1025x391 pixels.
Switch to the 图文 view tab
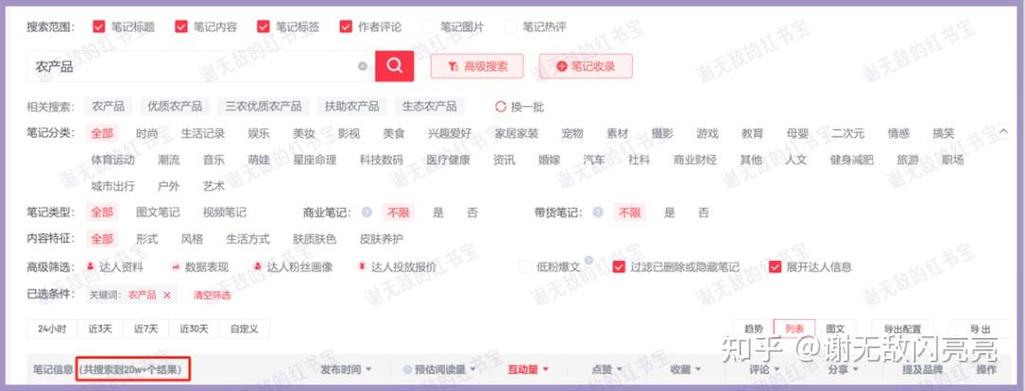pyautogui.click(x=835, y=329)
